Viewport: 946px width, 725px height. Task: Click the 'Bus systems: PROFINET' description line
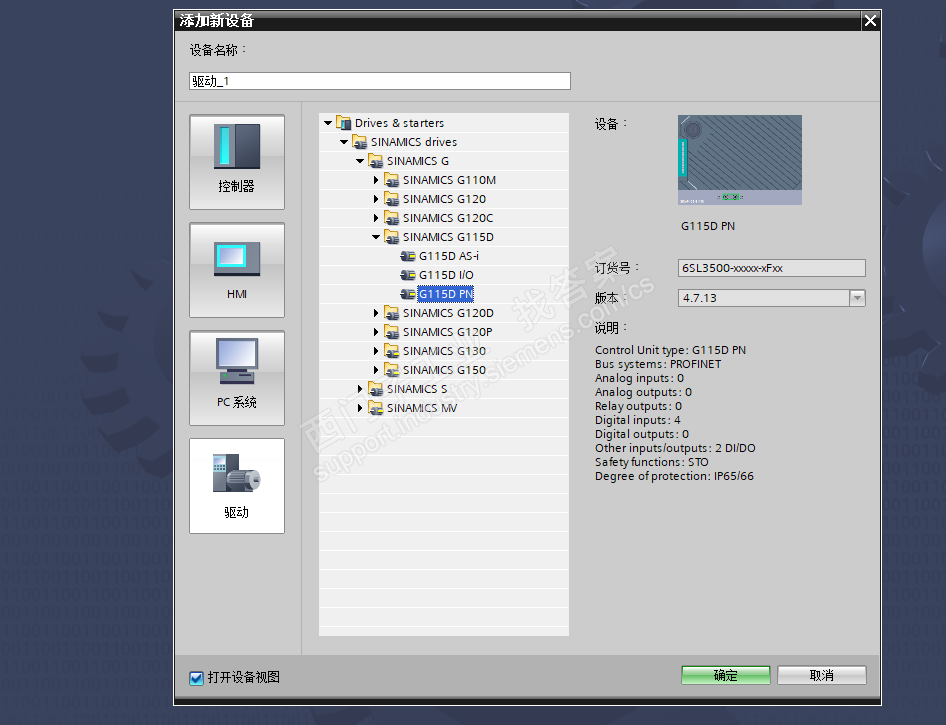pos(658,364)
